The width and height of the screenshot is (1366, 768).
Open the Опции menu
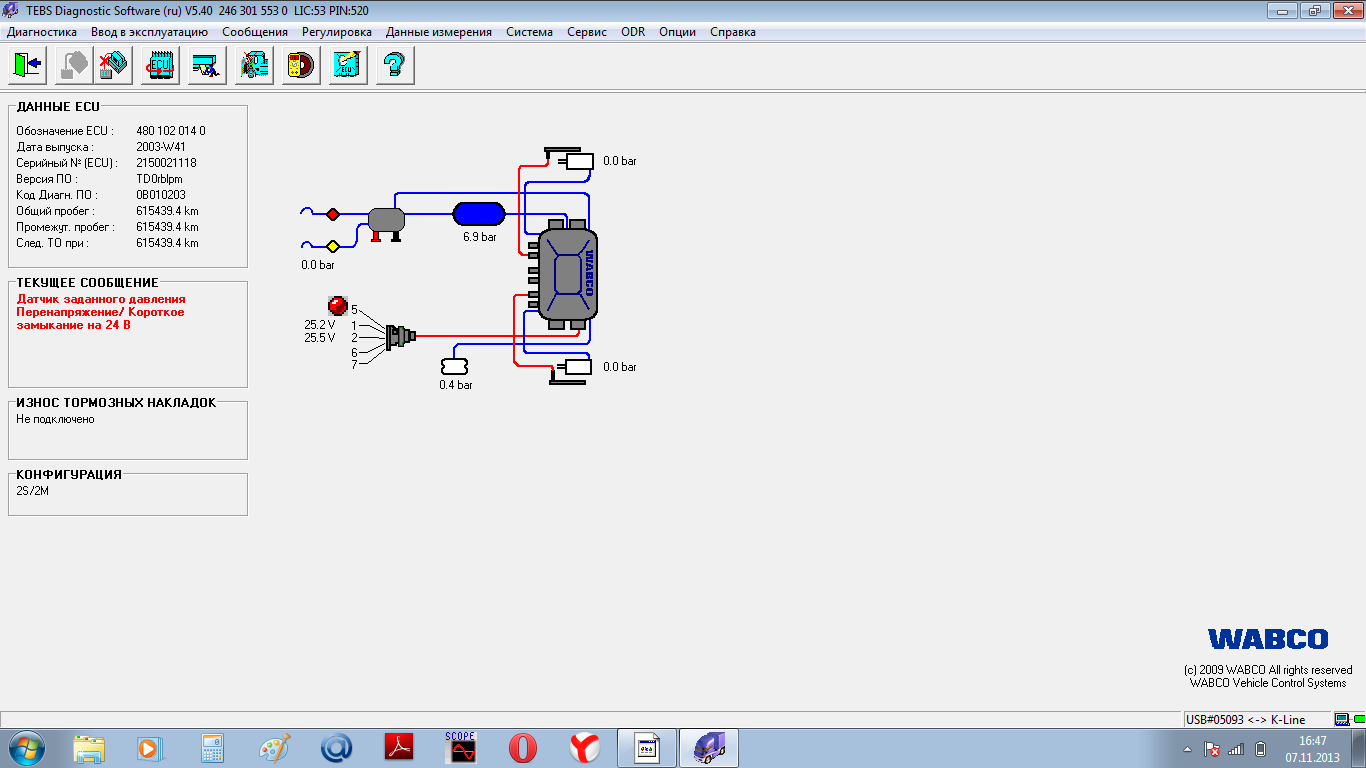pos(677,32)
